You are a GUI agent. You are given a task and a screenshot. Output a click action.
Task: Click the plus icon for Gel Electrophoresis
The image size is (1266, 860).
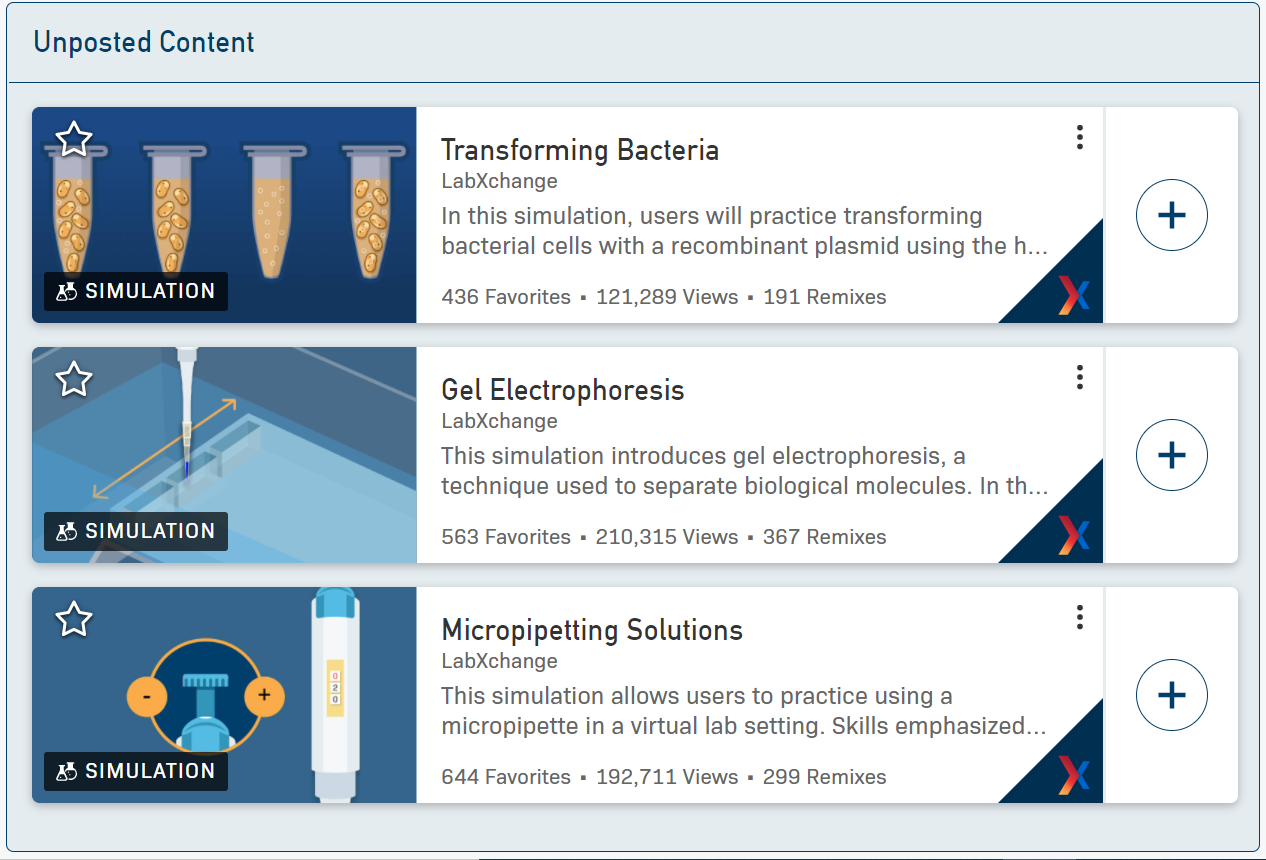[x=1171, y=455]
